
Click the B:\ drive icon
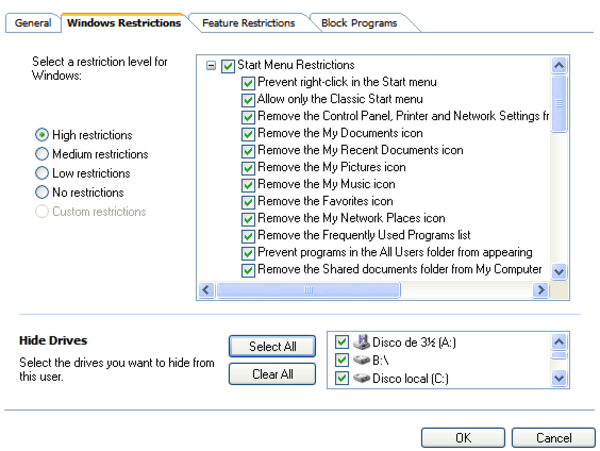[x=362, y=359]
